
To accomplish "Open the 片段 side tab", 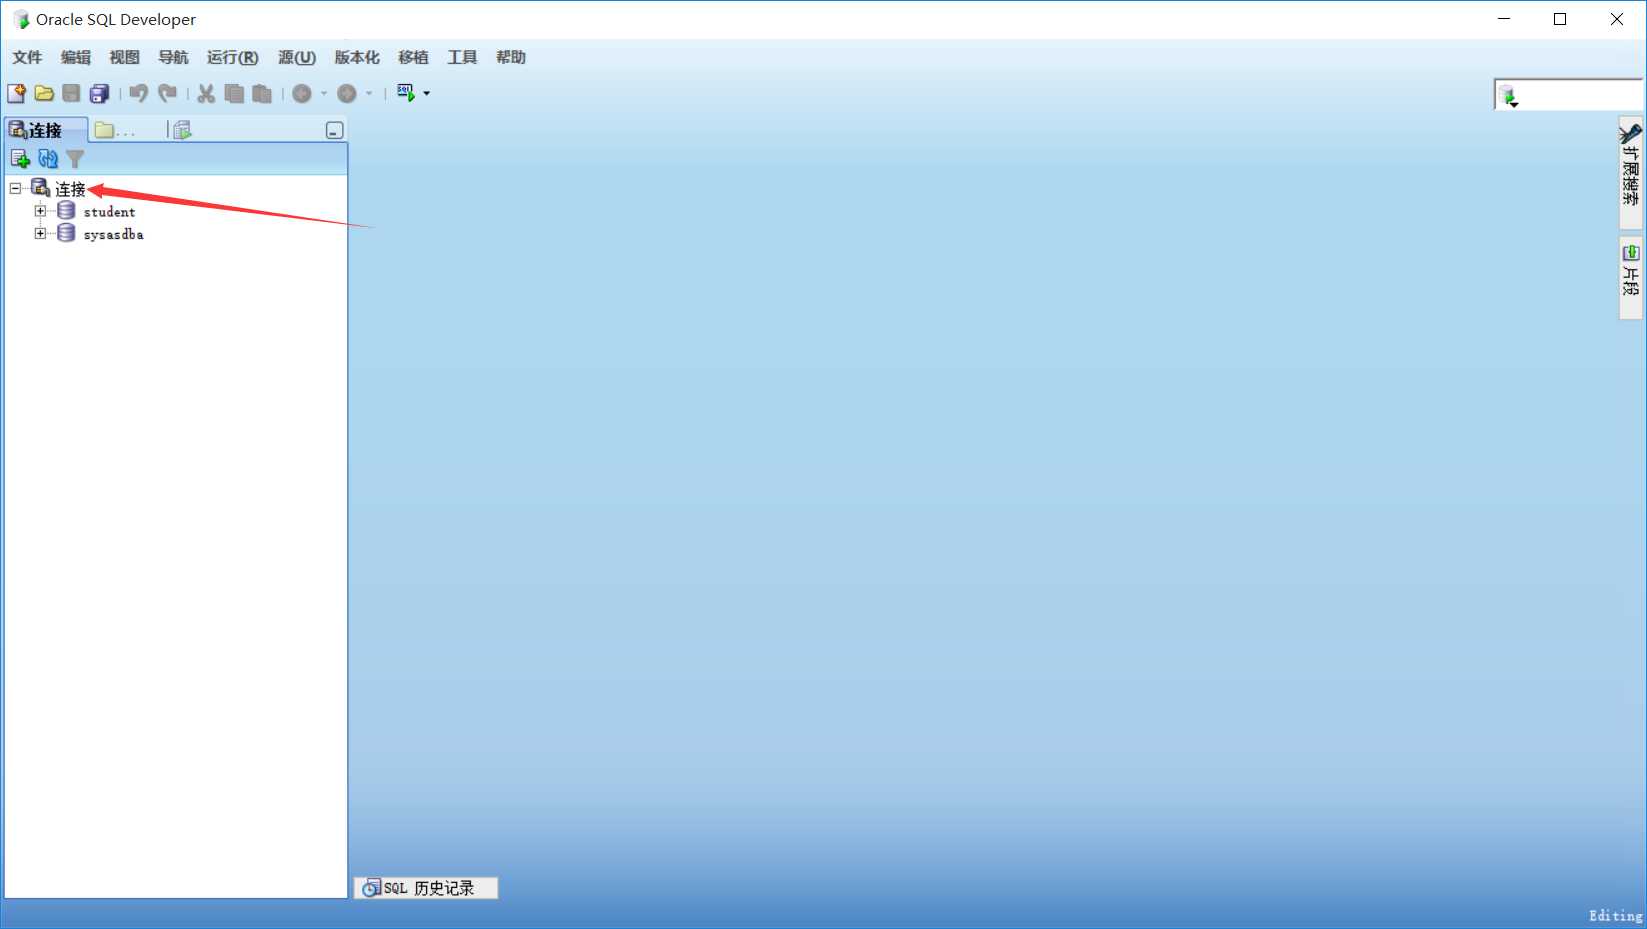I will 1631,278.
